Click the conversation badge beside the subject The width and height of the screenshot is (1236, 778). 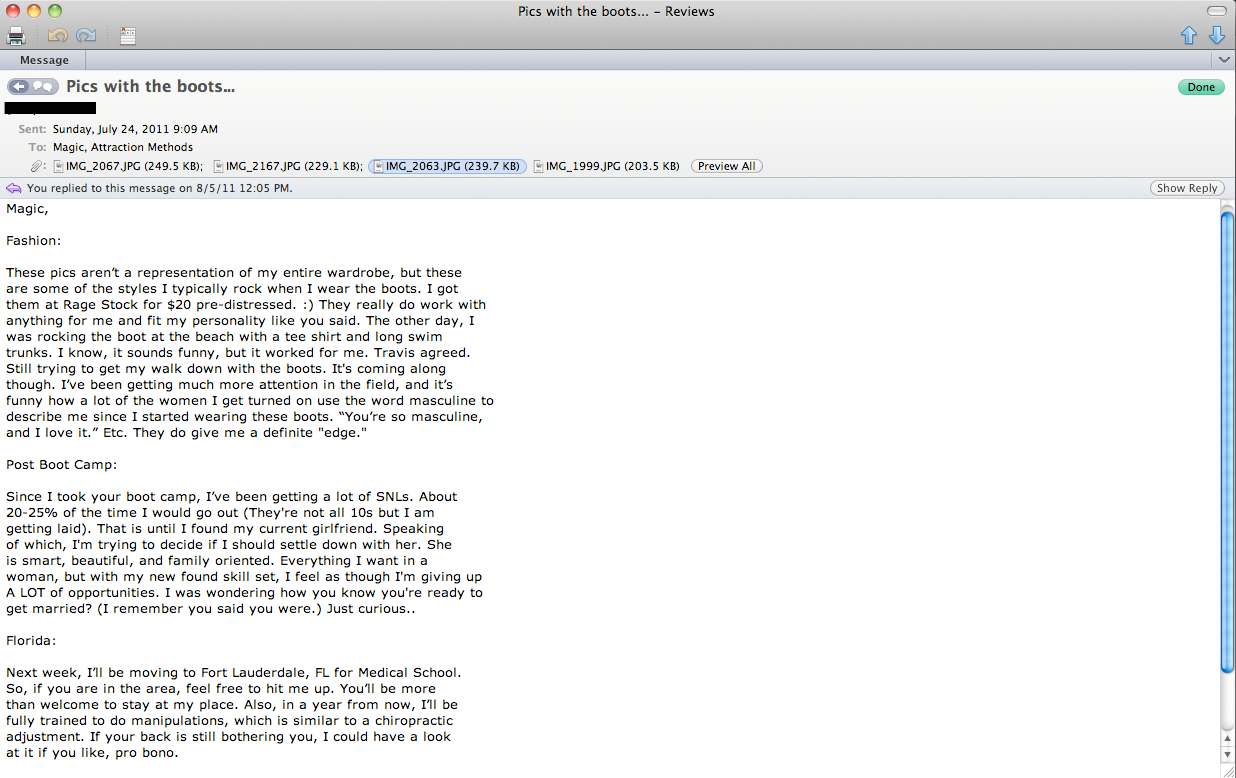click(x=33, y=87)
